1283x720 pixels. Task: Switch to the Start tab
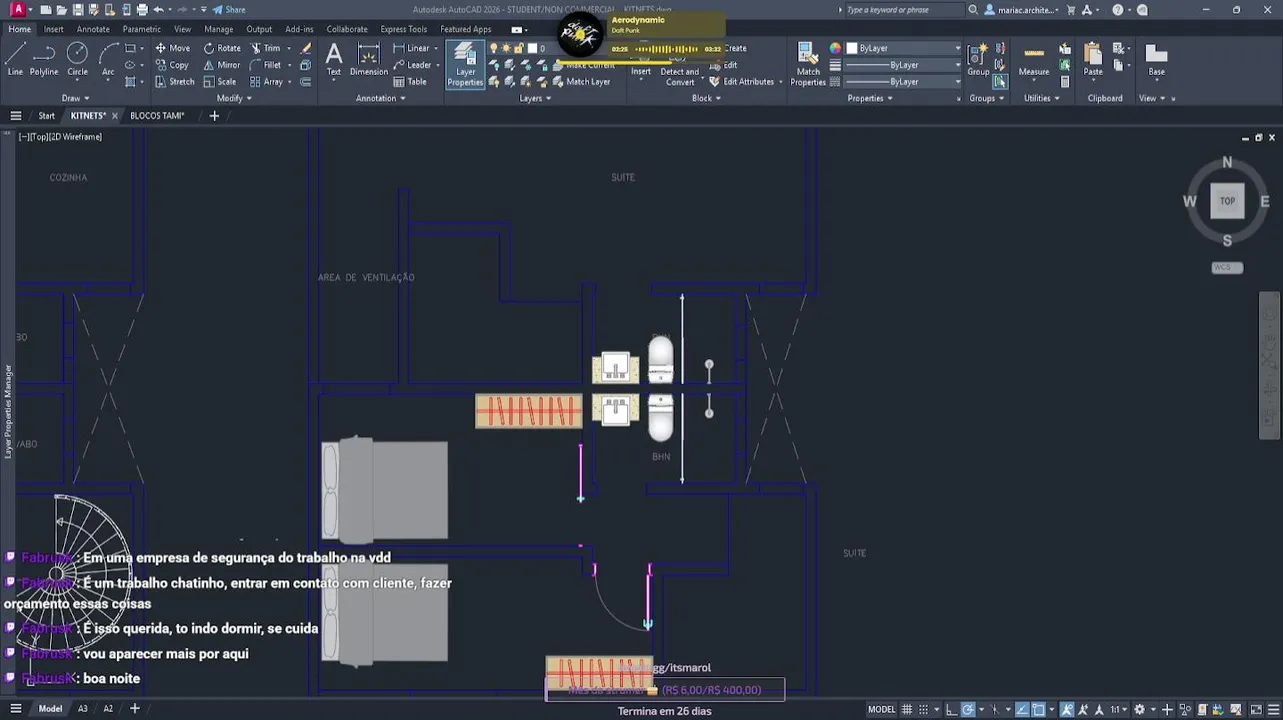click(46, 115)
